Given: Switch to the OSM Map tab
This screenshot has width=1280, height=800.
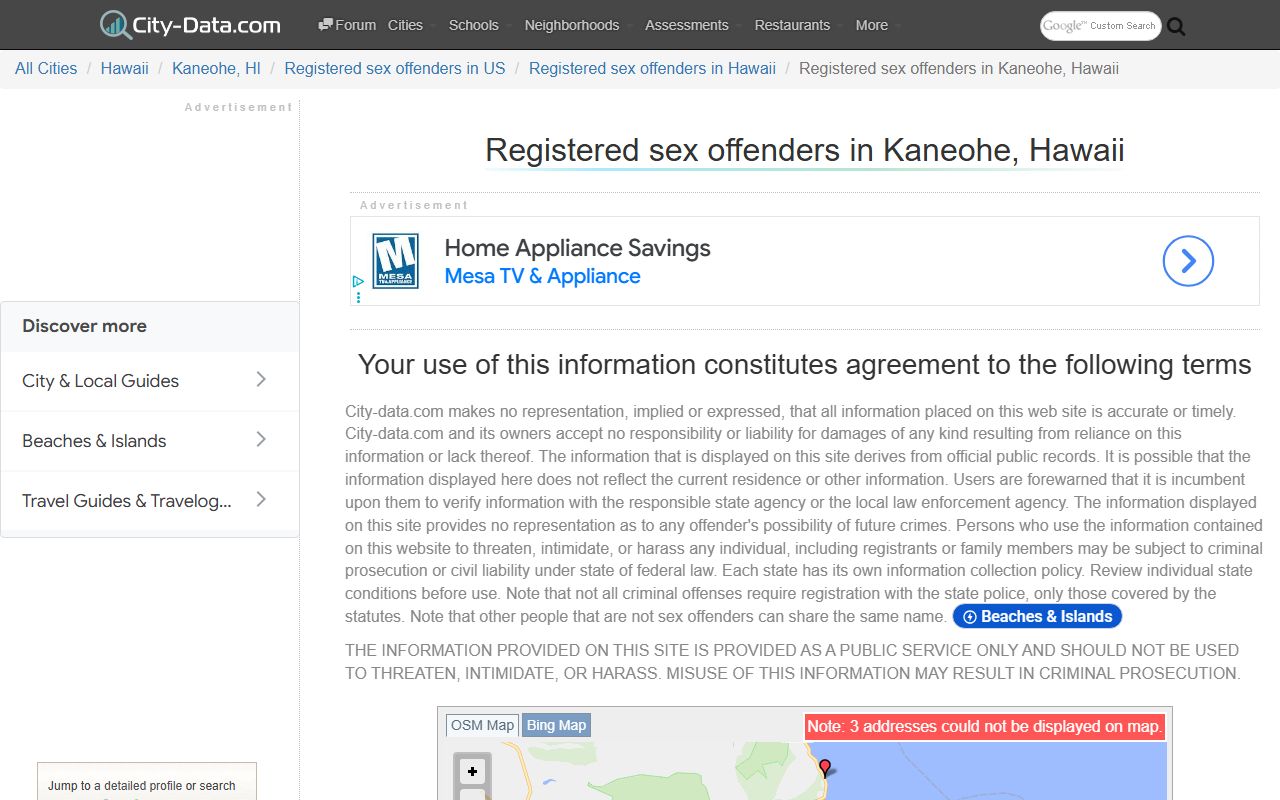Looking at the screenshot, I should tap(482, 725).
